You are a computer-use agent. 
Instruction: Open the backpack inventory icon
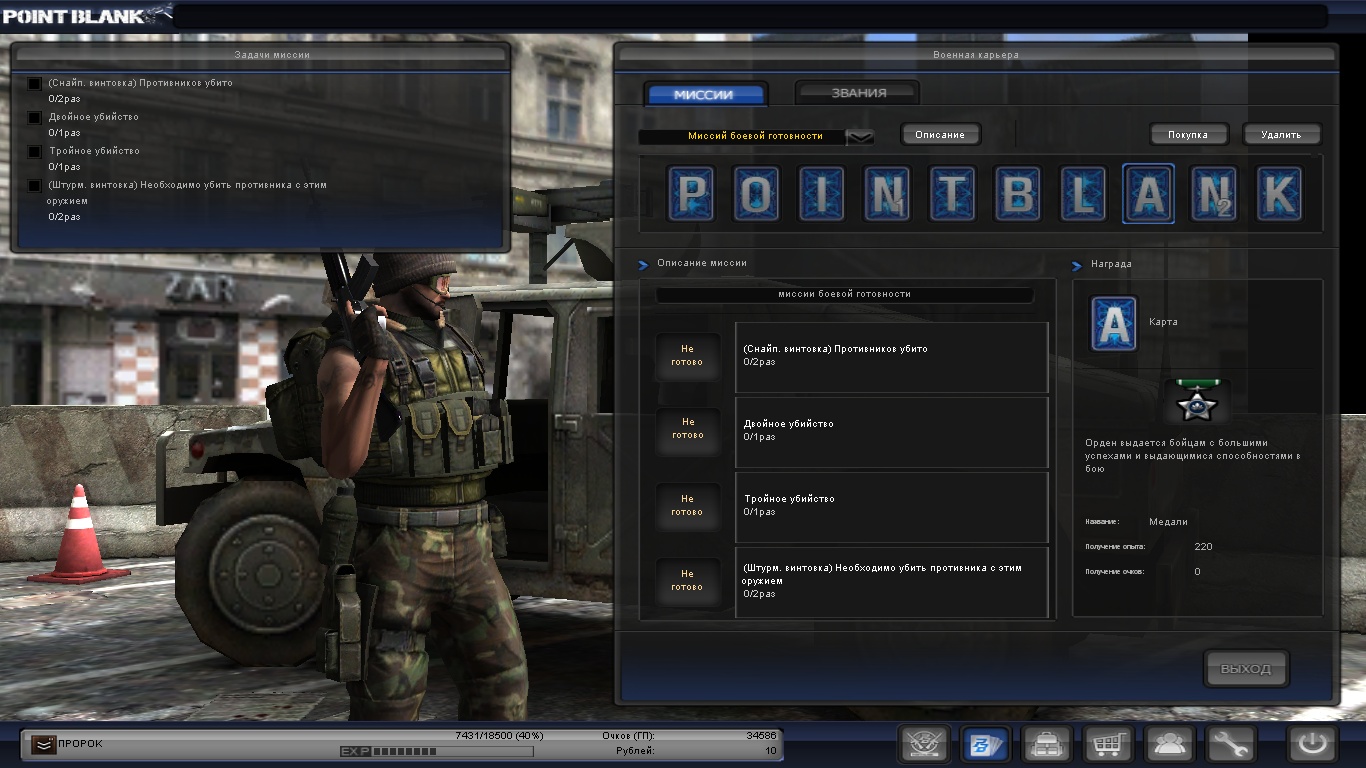[1047, 744]
